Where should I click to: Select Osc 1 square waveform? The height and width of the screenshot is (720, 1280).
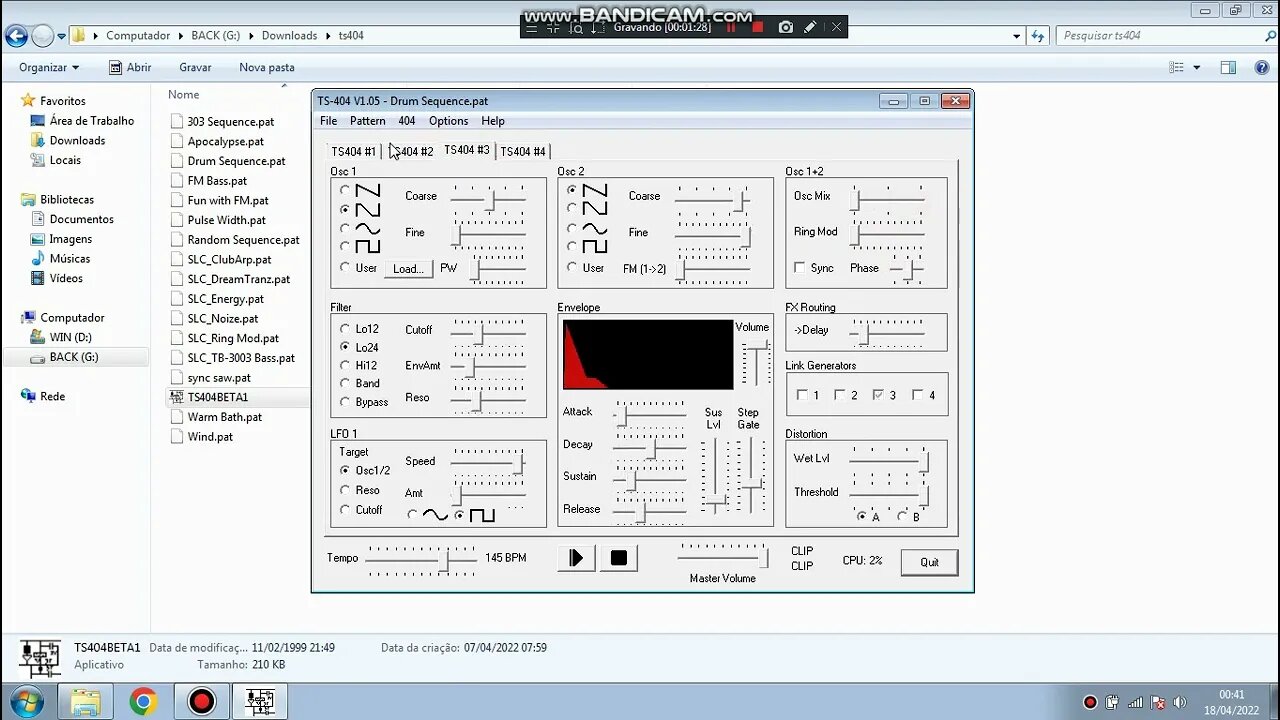point(345,247)
